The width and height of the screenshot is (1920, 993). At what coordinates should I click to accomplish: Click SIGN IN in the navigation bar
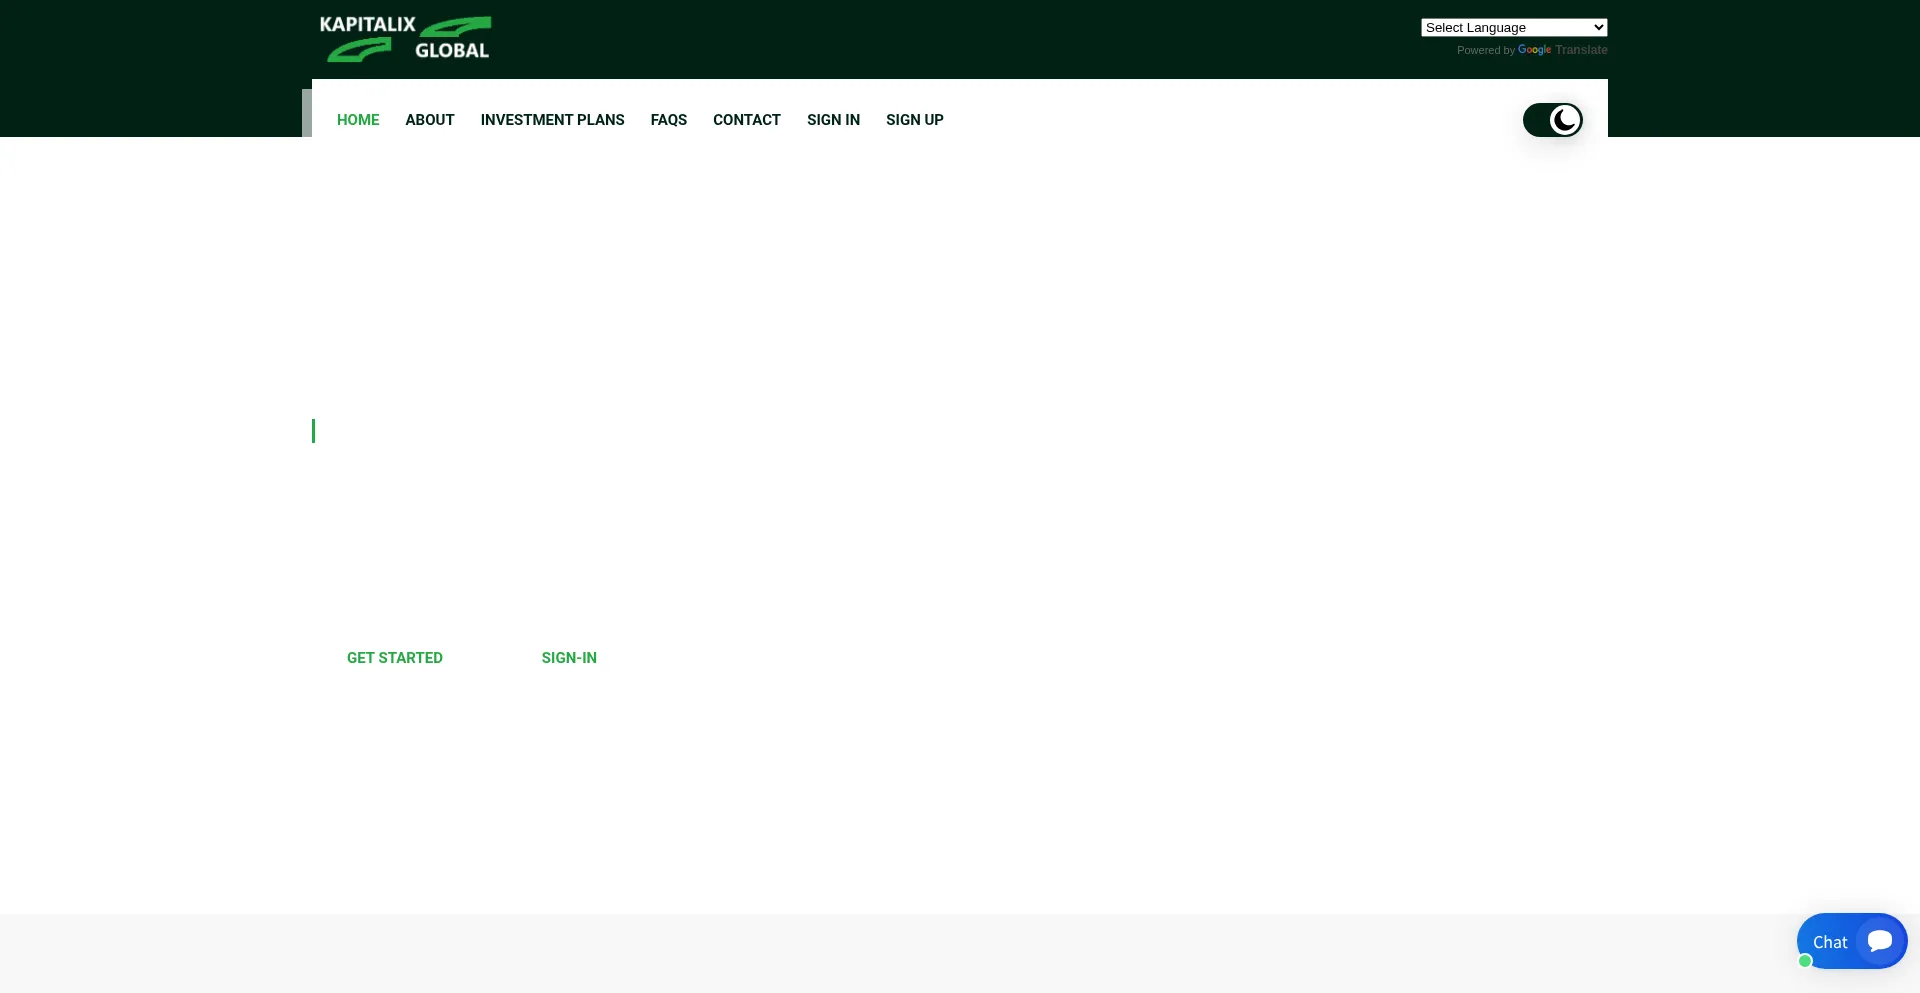(x=833, y=120)
